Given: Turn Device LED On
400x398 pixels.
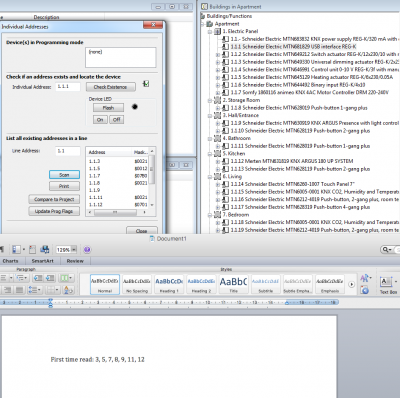Looking at the screenshot, I should click(x=100, y=120).
